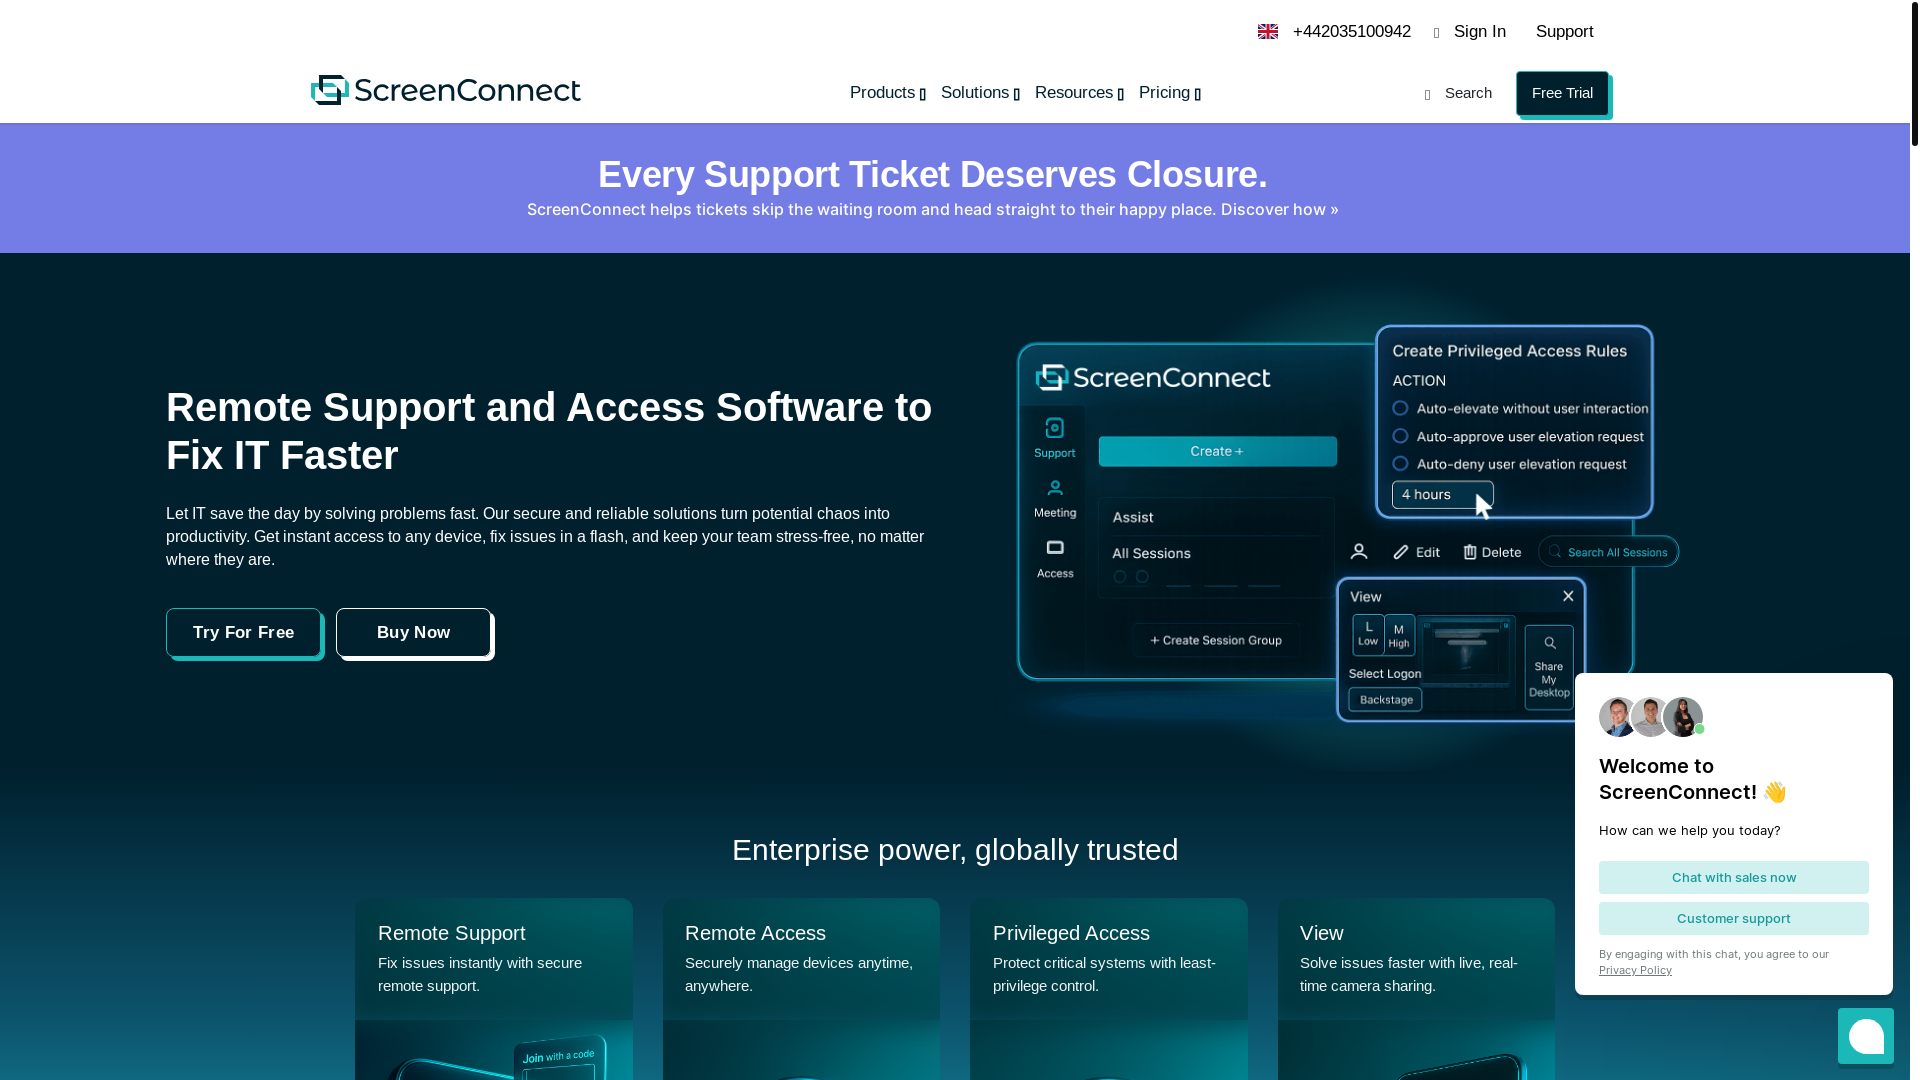Viewport: 1920px width, 1080px height.
Task: Open the Privileged Access card
Action: pyautogui.click(x=1108, y=988)
